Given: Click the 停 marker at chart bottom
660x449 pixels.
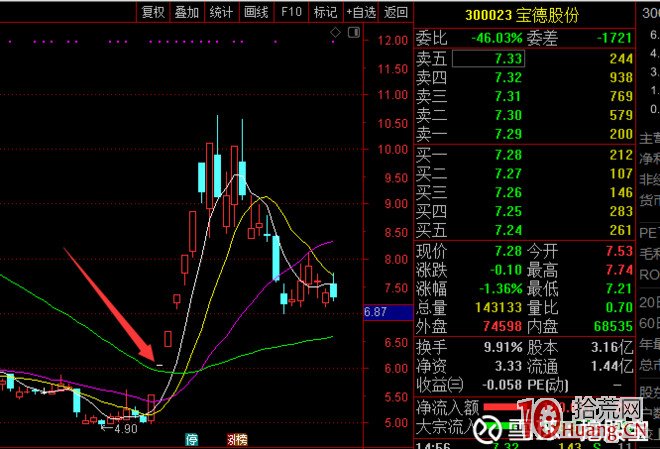Looking at the screenshot, I should 192,440.
